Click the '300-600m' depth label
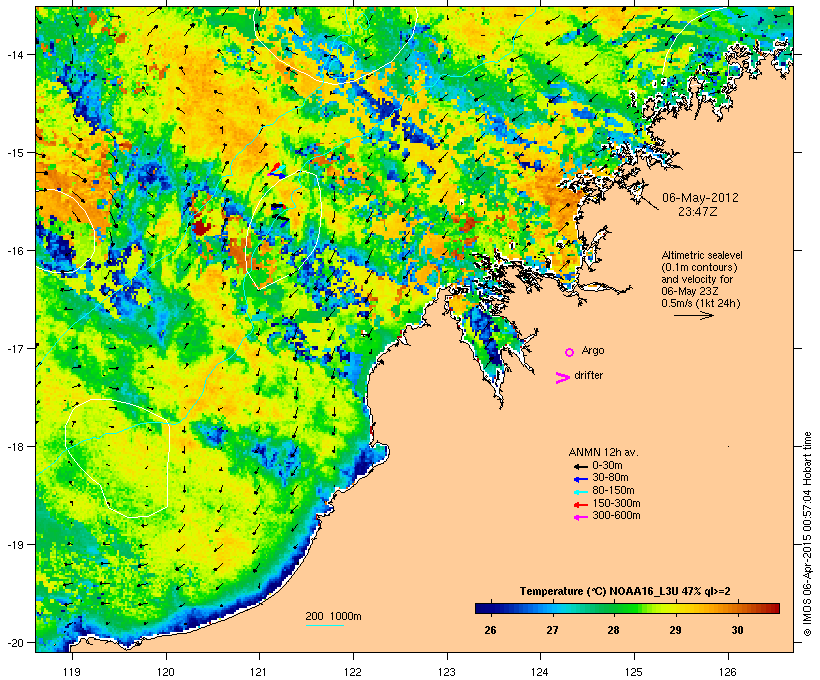 [x=616, y=516]
